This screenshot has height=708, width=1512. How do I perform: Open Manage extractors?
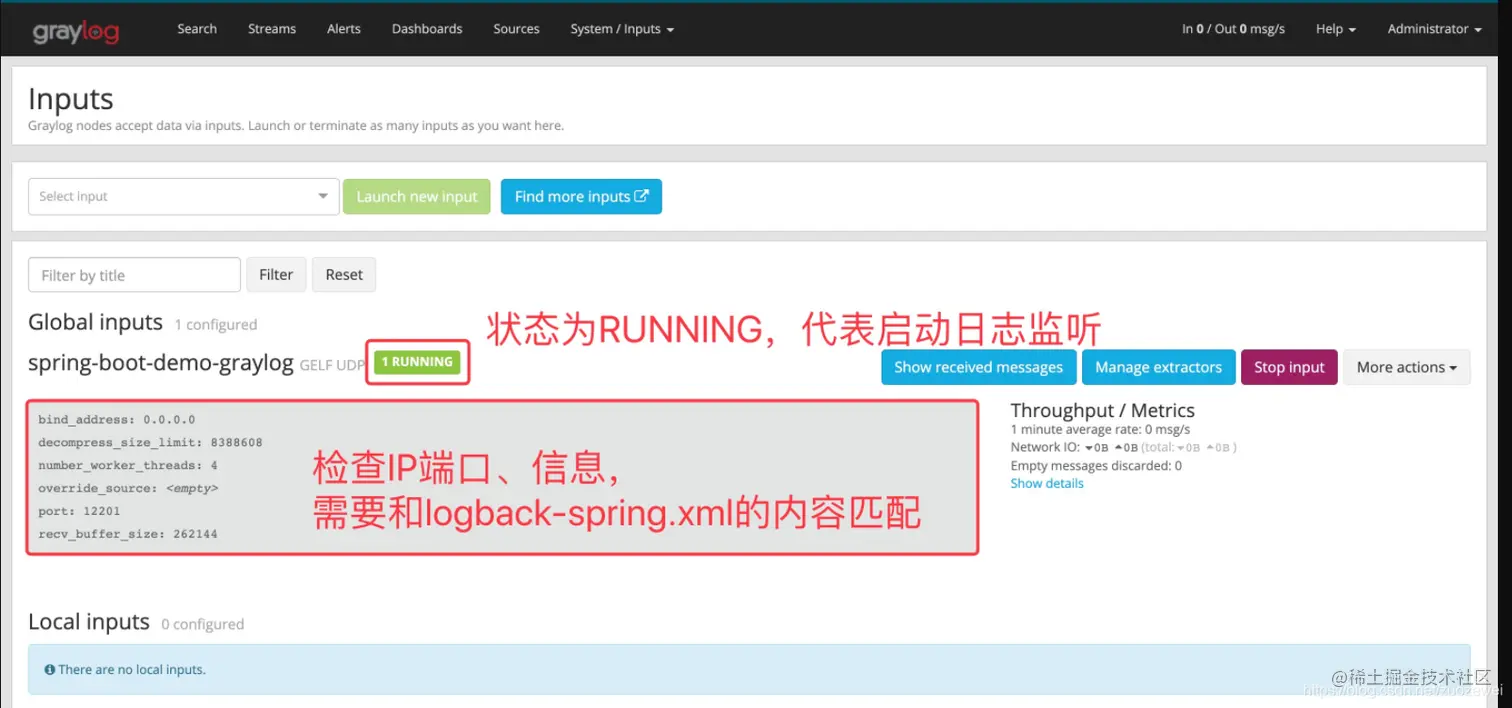tap(1158, 367)
